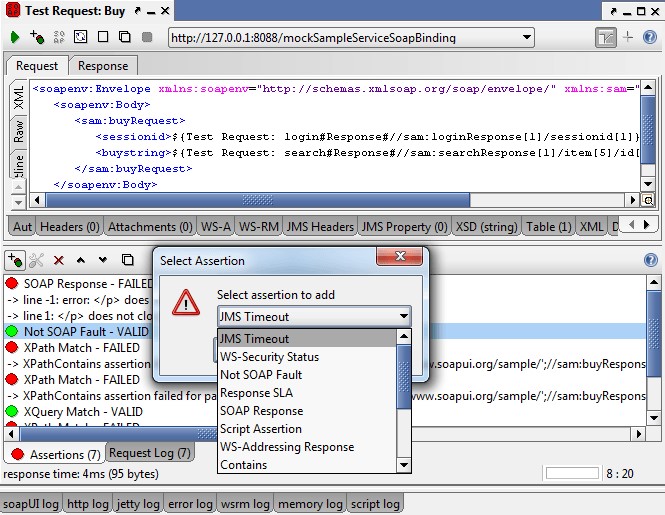Open the endpoint URL dropdown
Image resolution: width=665 pixels, height=515 pixels.
[x=526, y=38]
